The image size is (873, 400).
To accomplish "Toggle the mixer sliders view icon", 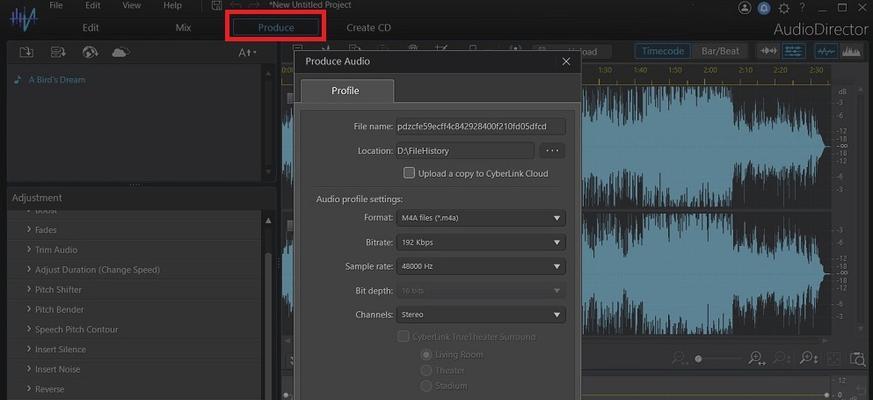I will [x=793, y=51].
